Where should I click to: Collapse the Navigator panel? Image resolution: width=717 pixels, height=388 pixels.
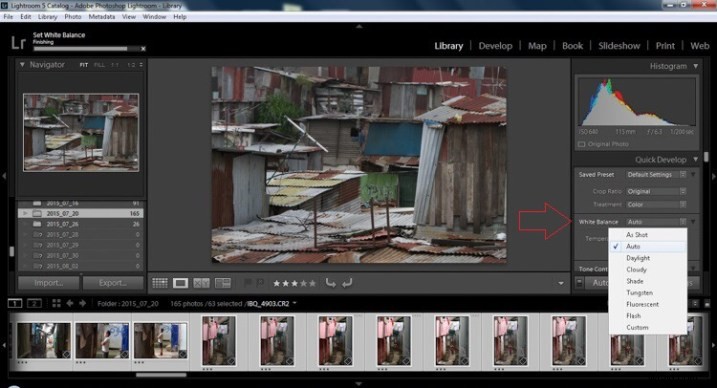click(22, 65)
